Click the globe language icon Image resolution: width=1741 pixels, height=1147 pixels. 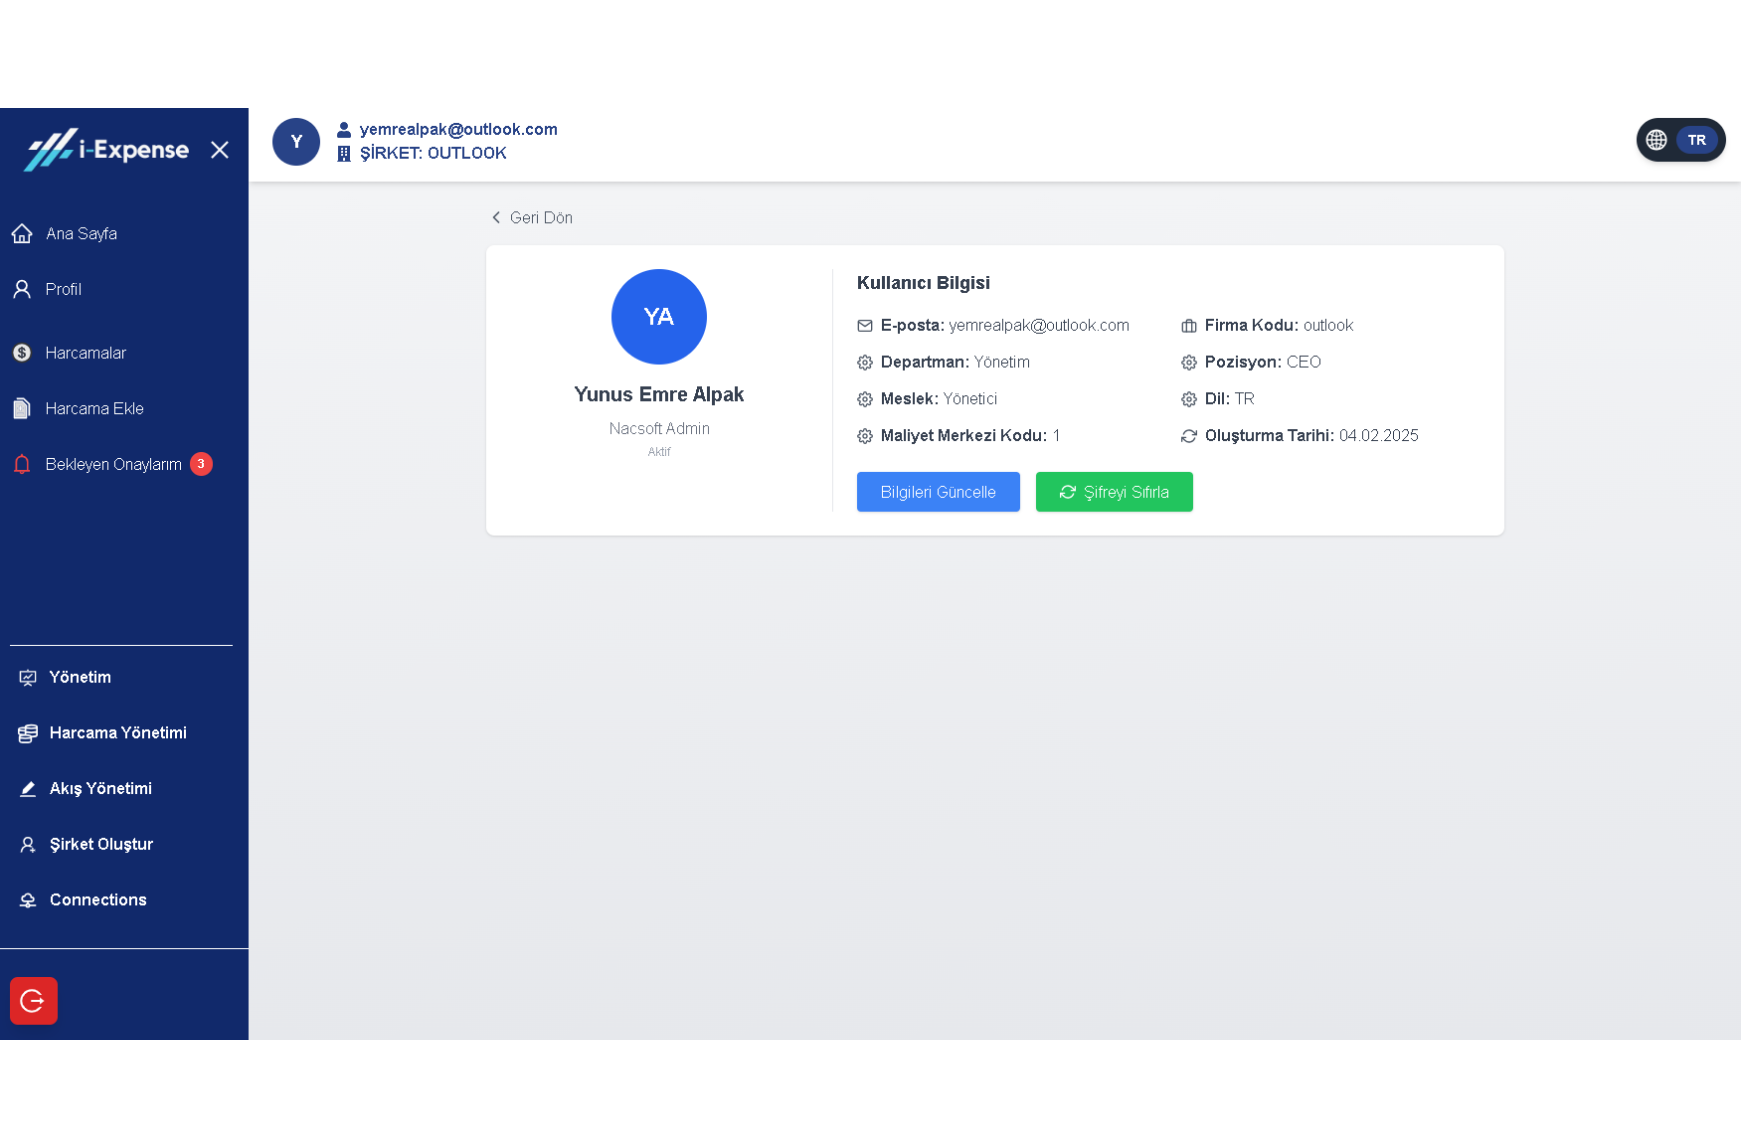(1656, 140)
